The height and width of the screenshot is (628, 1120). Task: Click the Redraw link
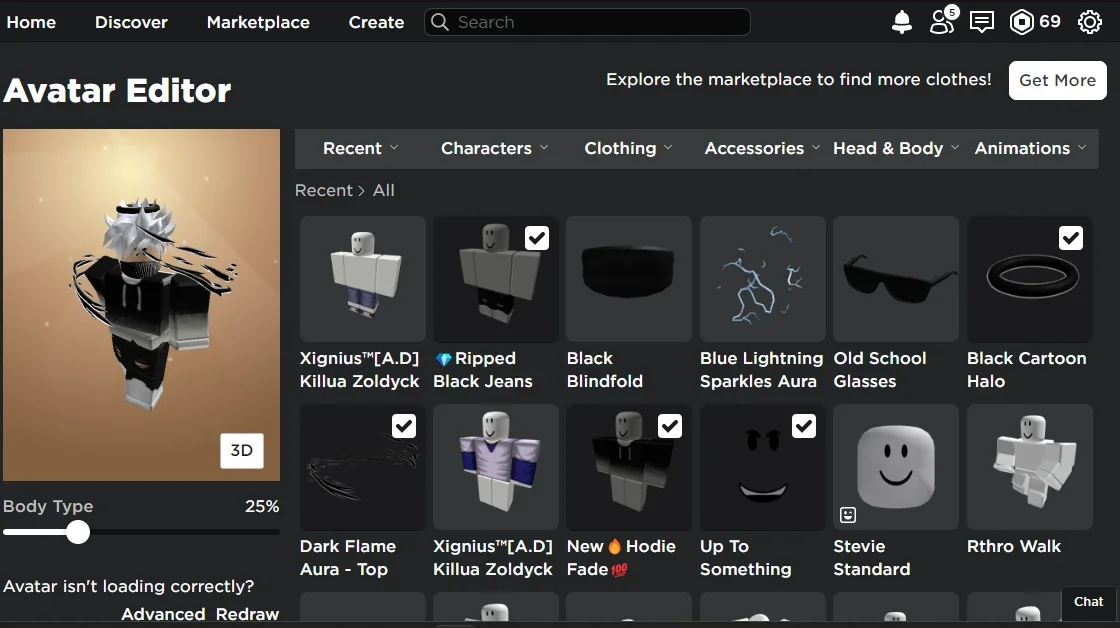pos(247,614)
